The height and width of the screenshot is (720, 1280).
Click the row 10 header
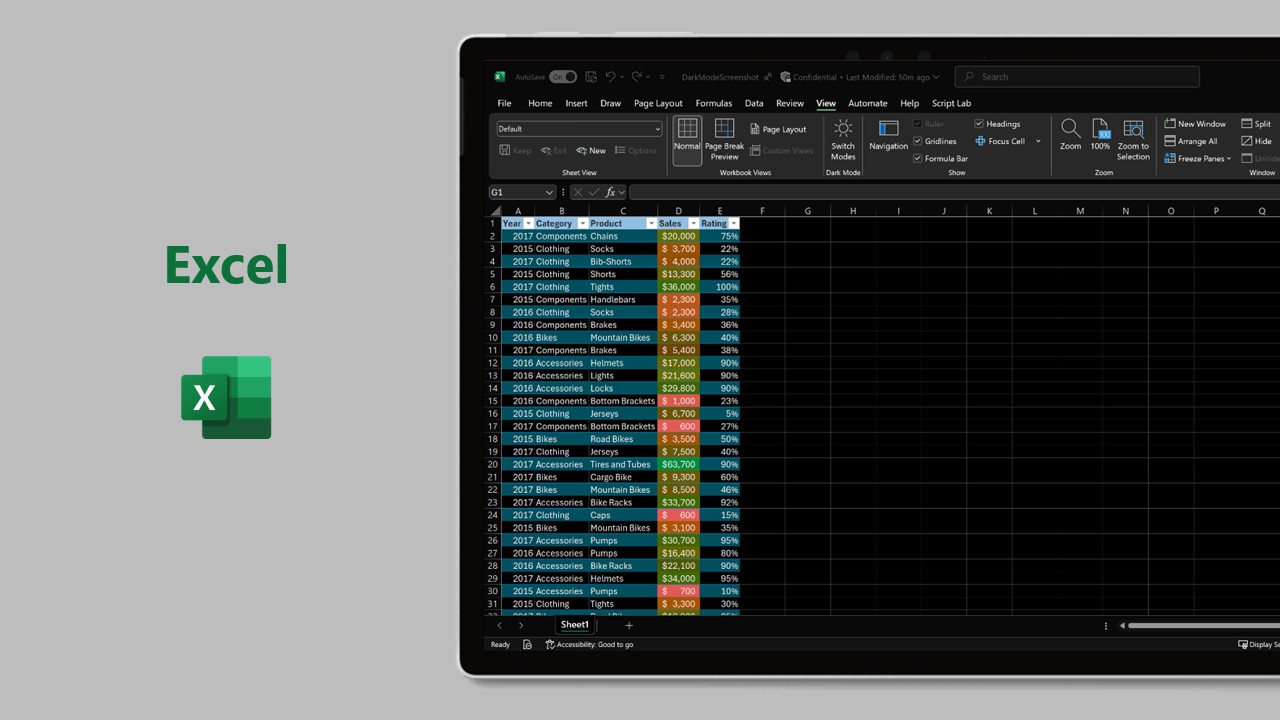pyautogui.click(x=493, y=338)
